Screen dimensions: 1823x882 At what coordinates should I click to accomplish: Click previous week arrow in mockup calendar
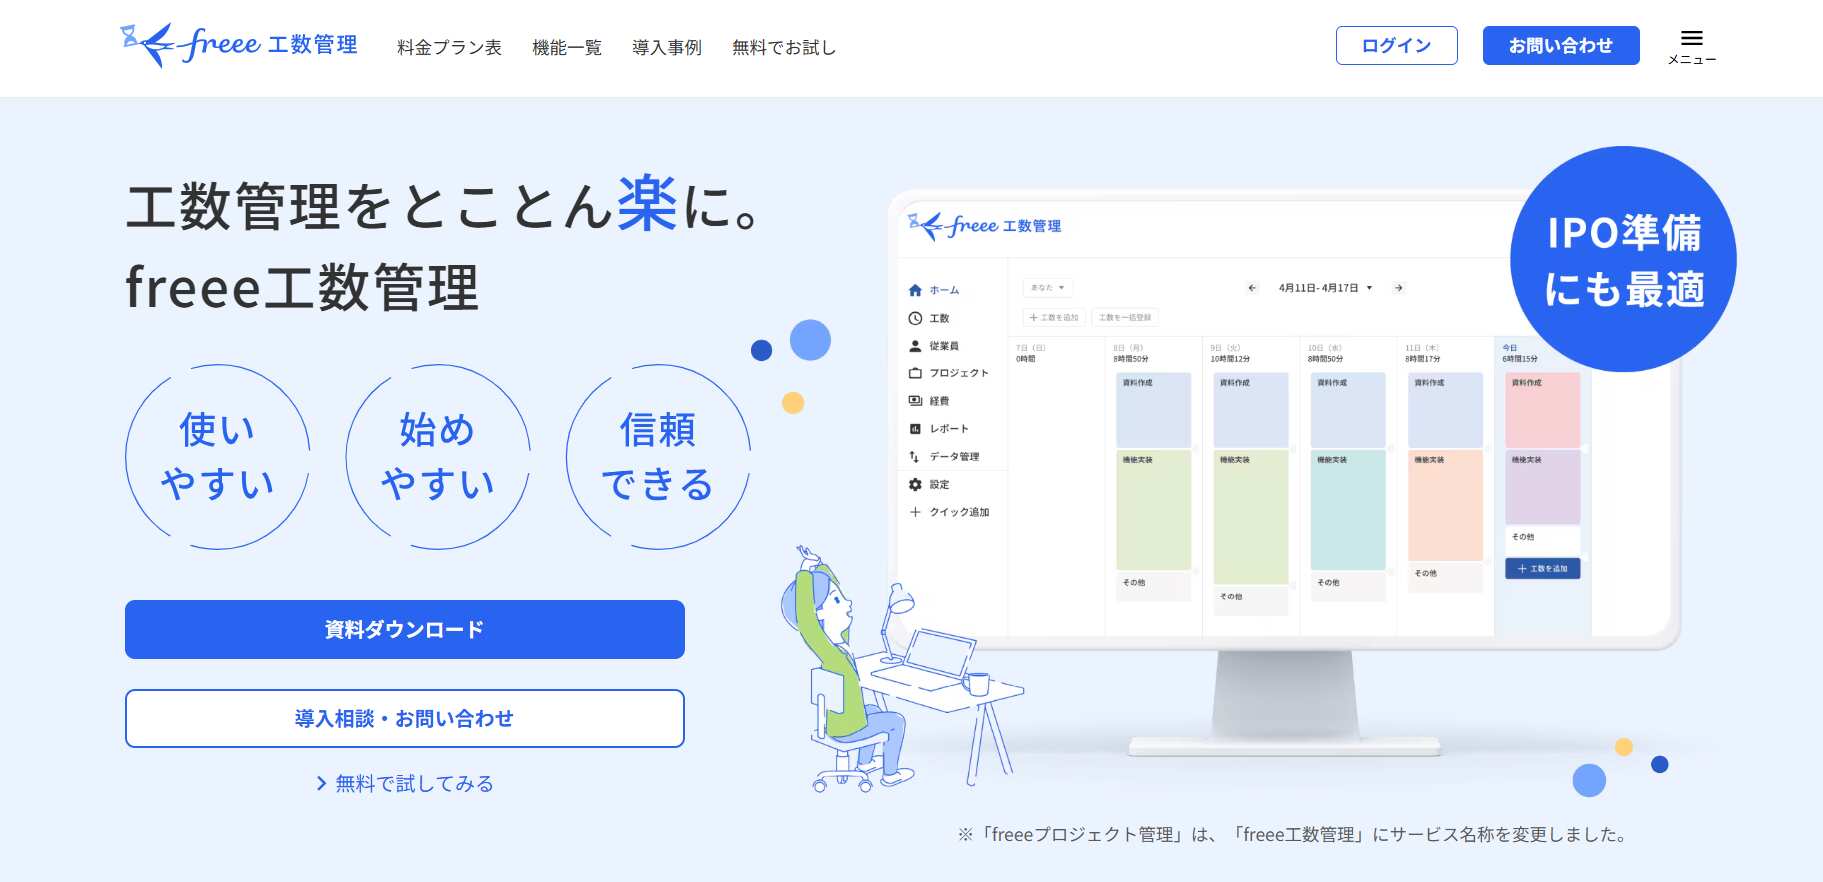[x=1252, y=288]
